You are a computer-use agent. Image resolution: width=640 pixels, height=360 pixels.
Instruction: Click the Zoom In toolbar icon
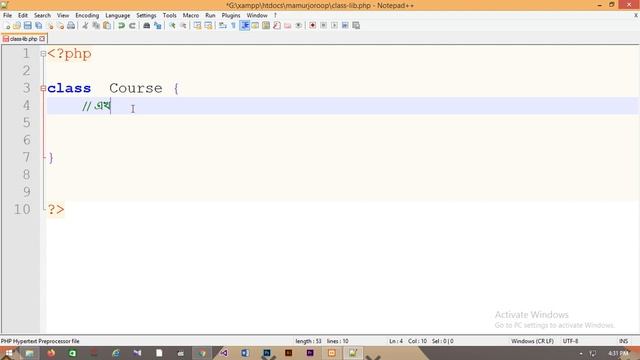[x=172, y=26]
